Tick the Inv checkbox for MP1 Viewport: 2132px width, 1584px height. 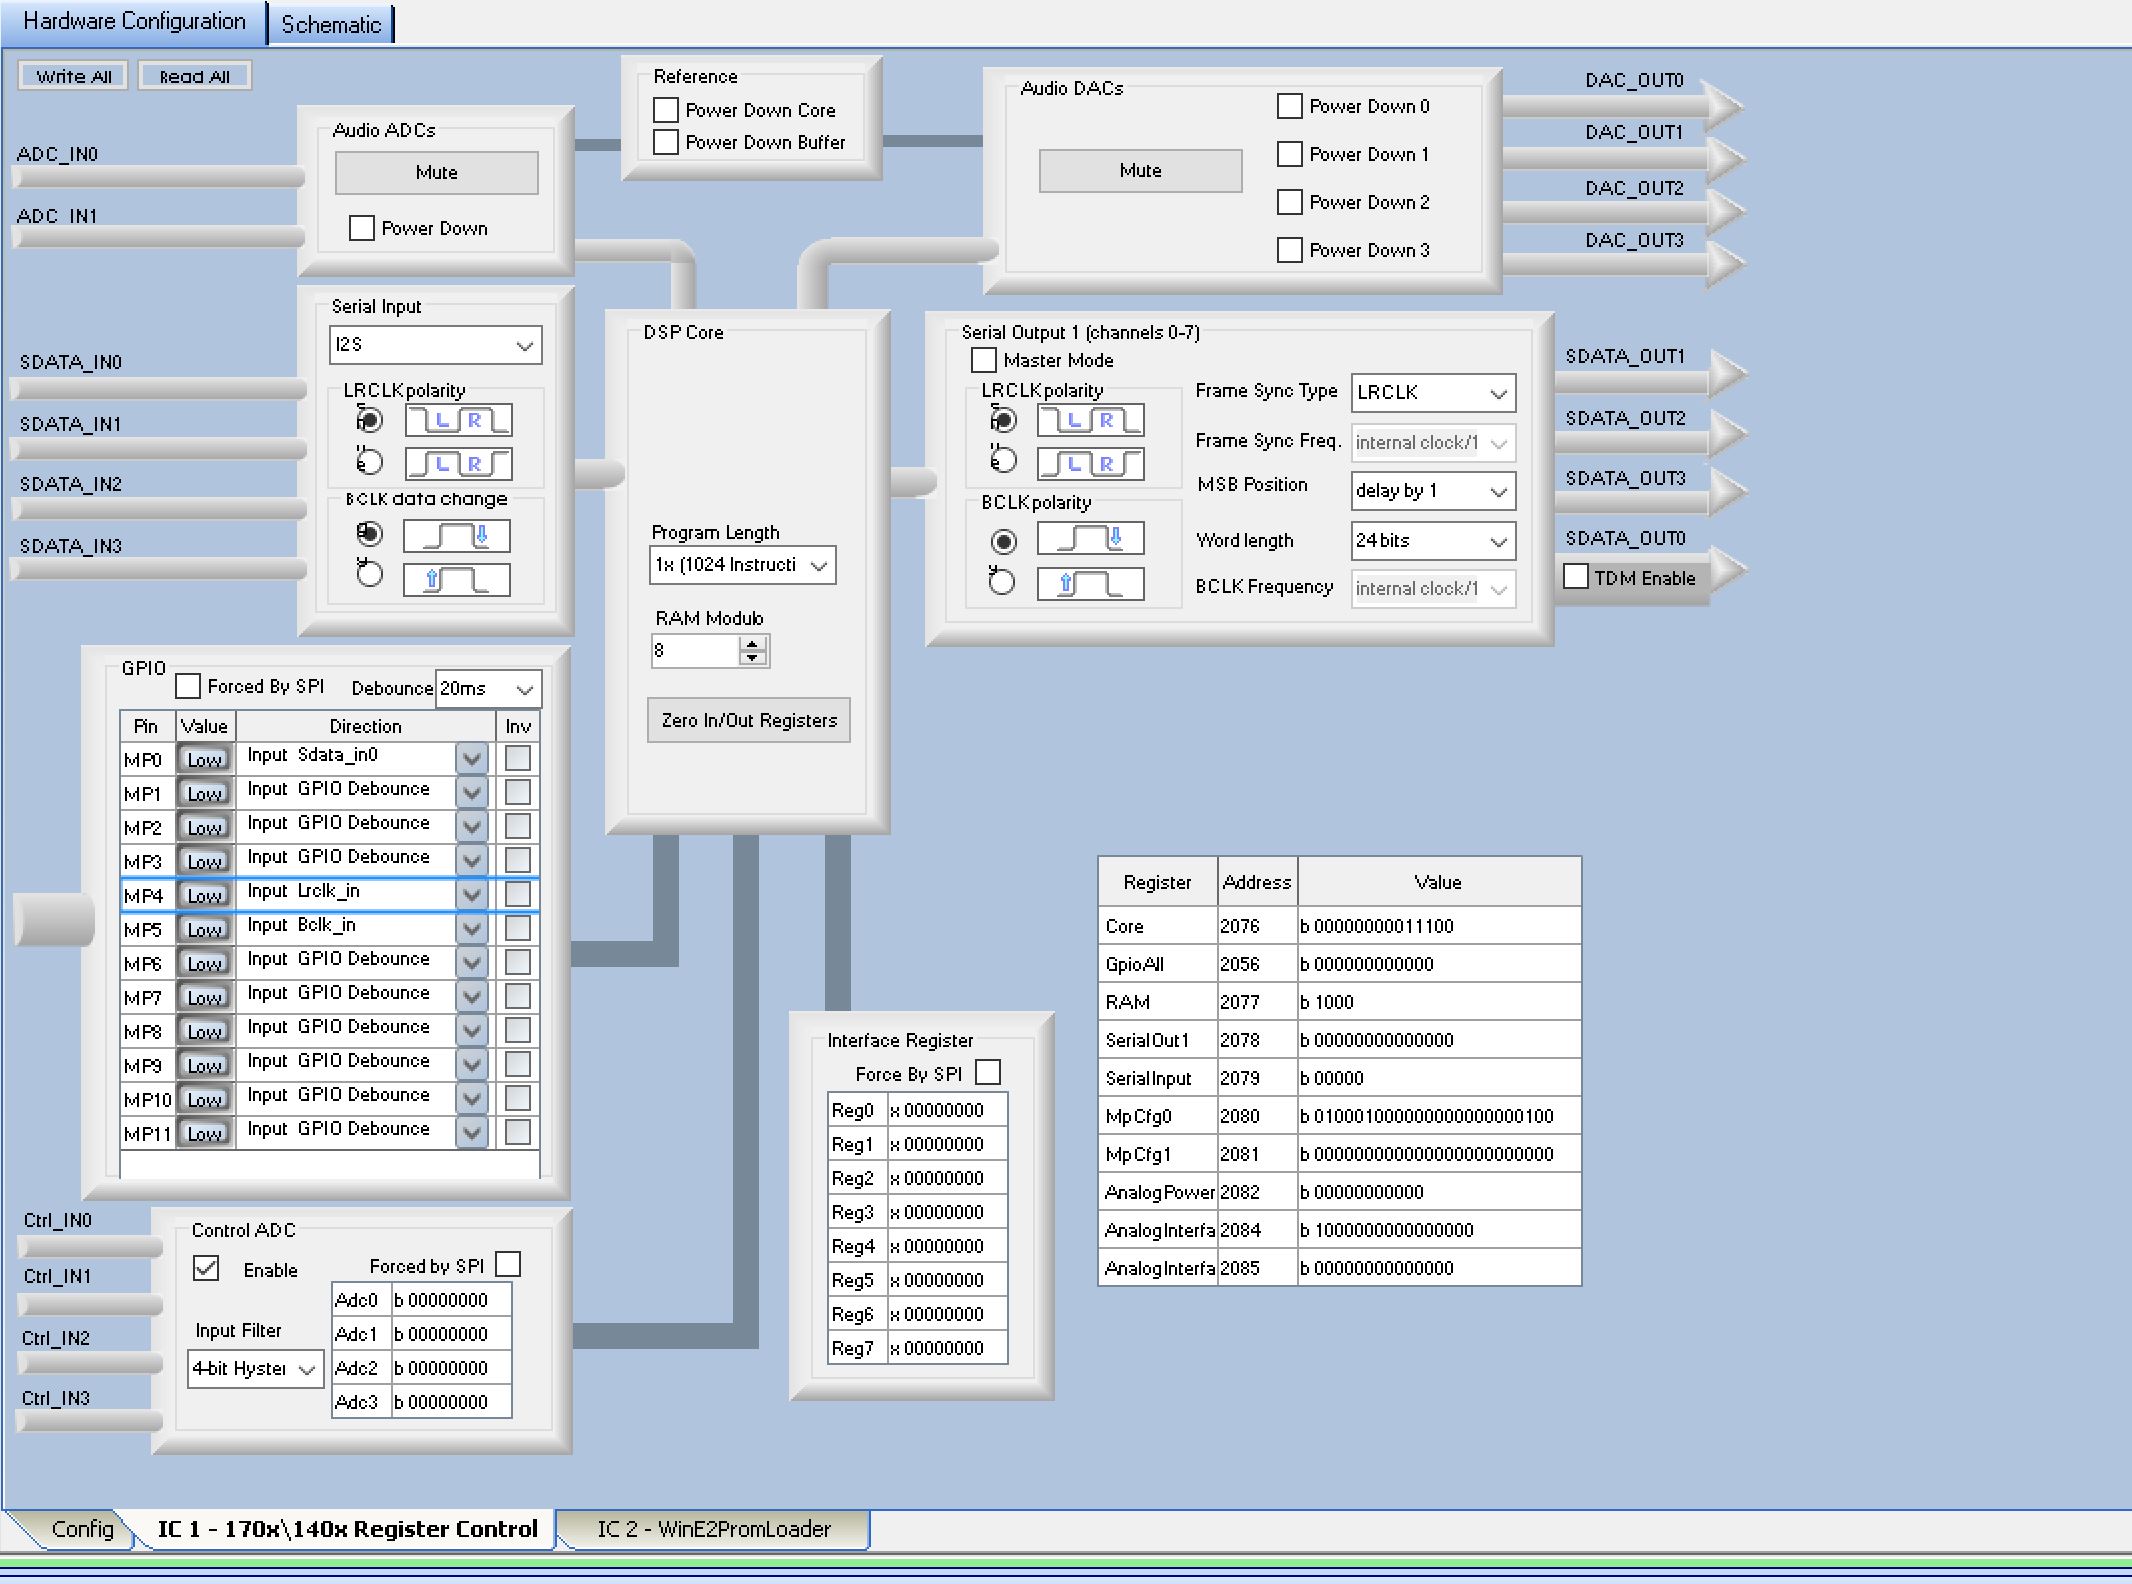point(518,792)
